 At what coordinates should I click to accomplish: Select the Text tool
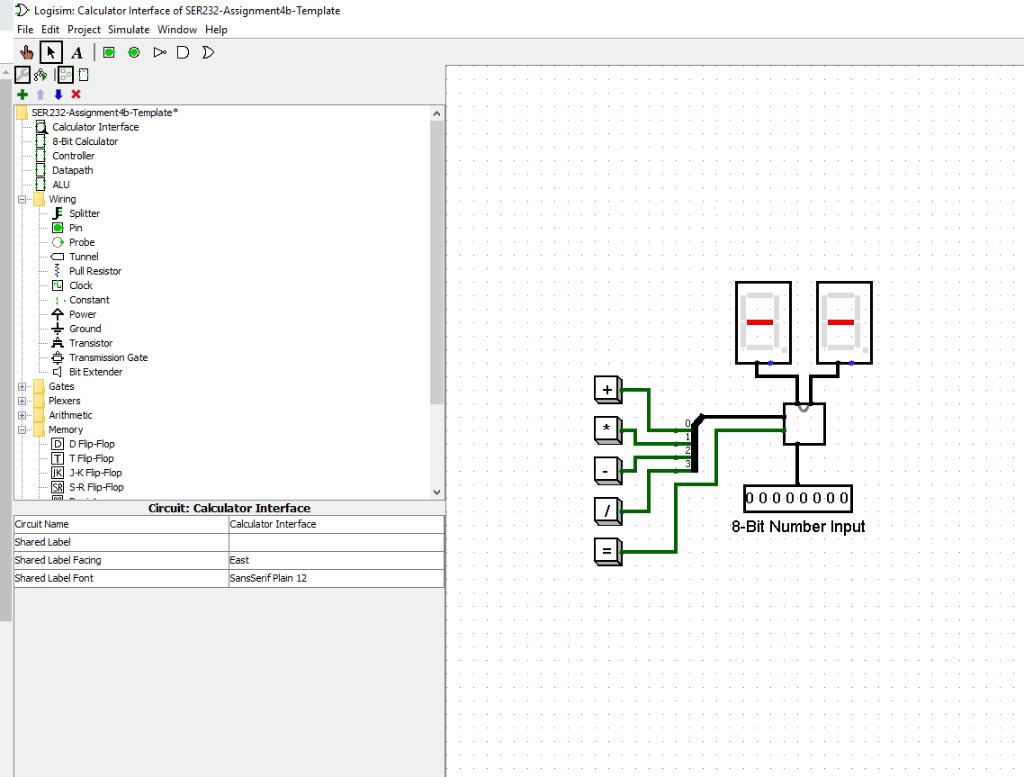(77, 52)
